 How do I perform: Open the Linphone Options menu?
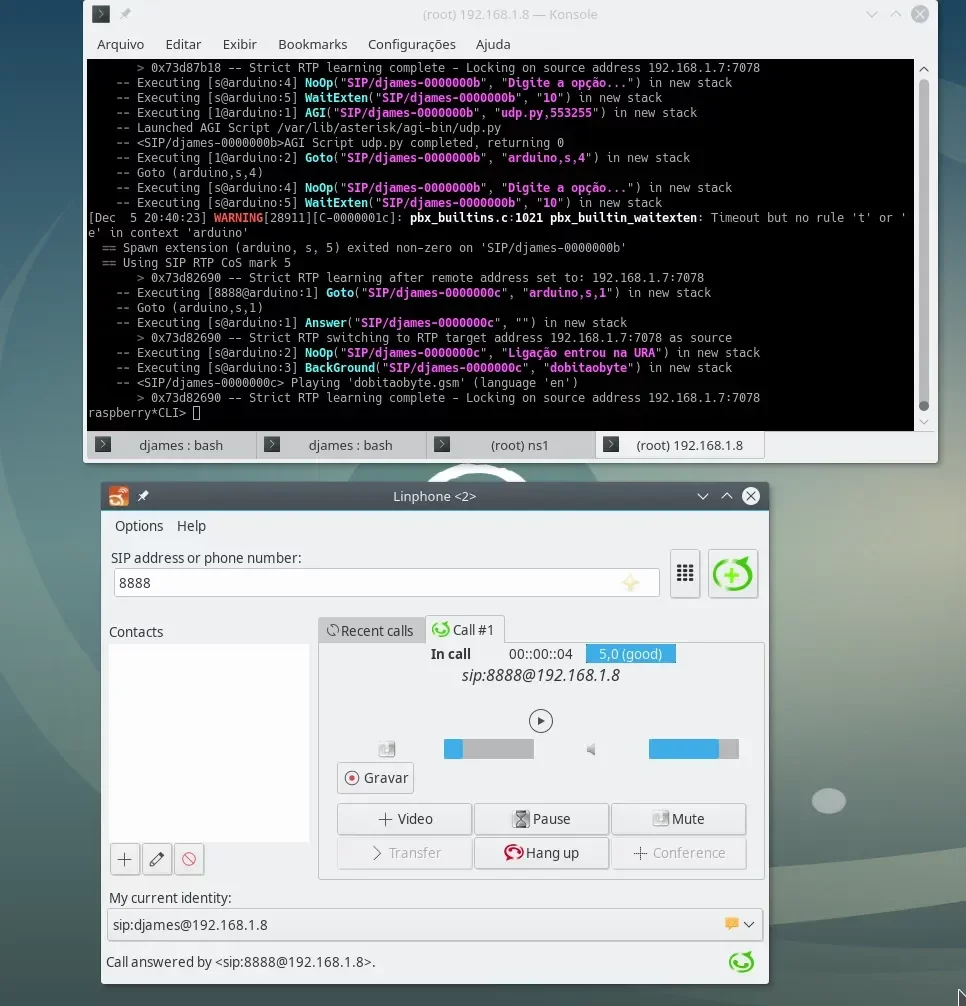point(139,525)
